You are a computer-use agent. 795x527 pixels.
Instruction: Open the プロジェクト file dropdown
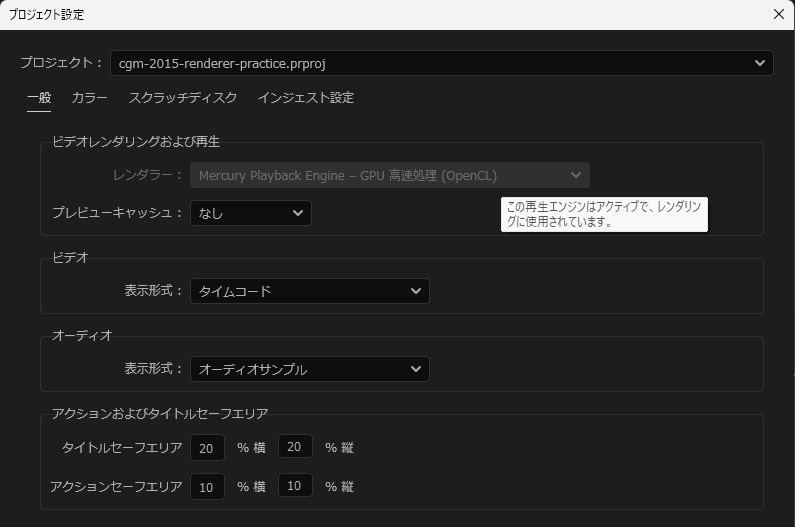pyautogui.click(x=442, y=63)
